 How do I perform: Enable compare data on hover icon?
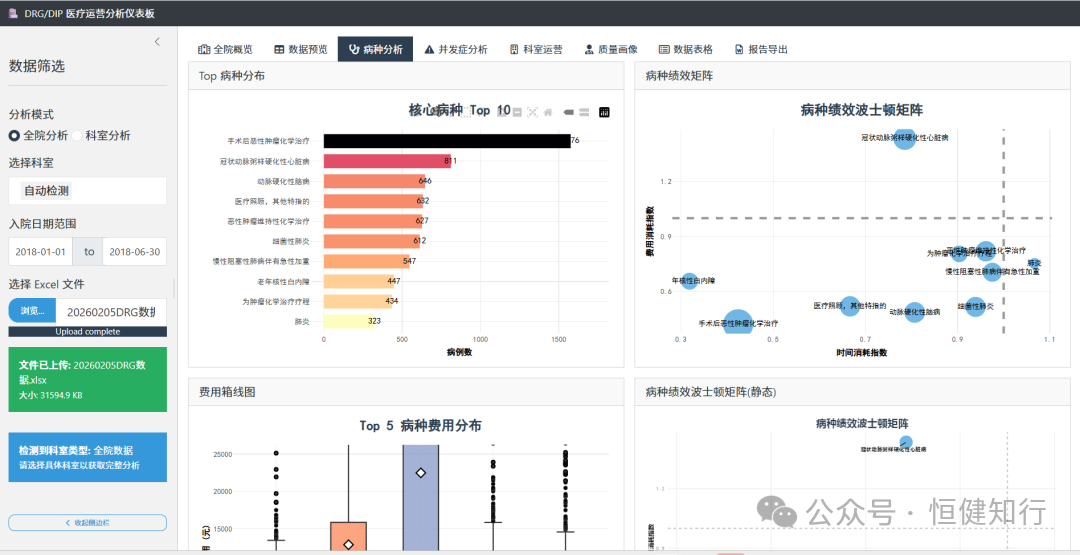pos(584,112)
